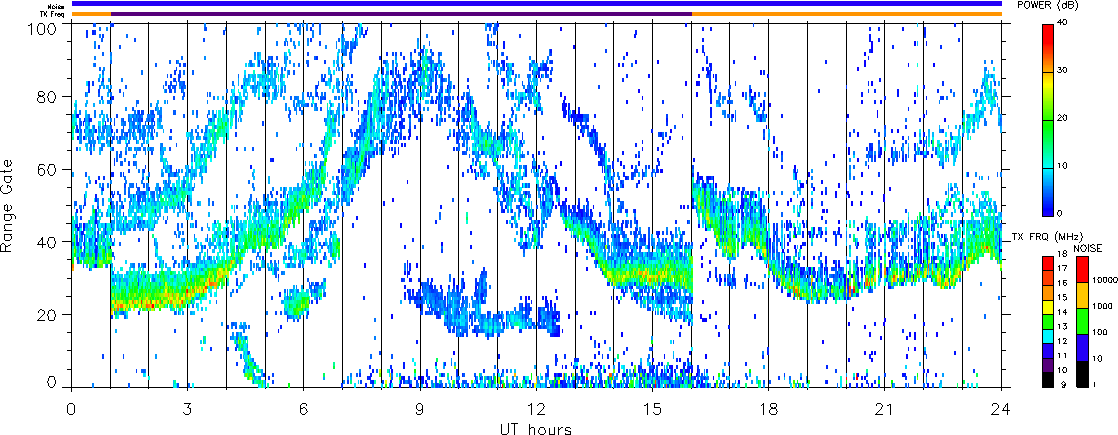Click the blue Noise bar above plot
The image size is (1118, 435).
[537, 4]
